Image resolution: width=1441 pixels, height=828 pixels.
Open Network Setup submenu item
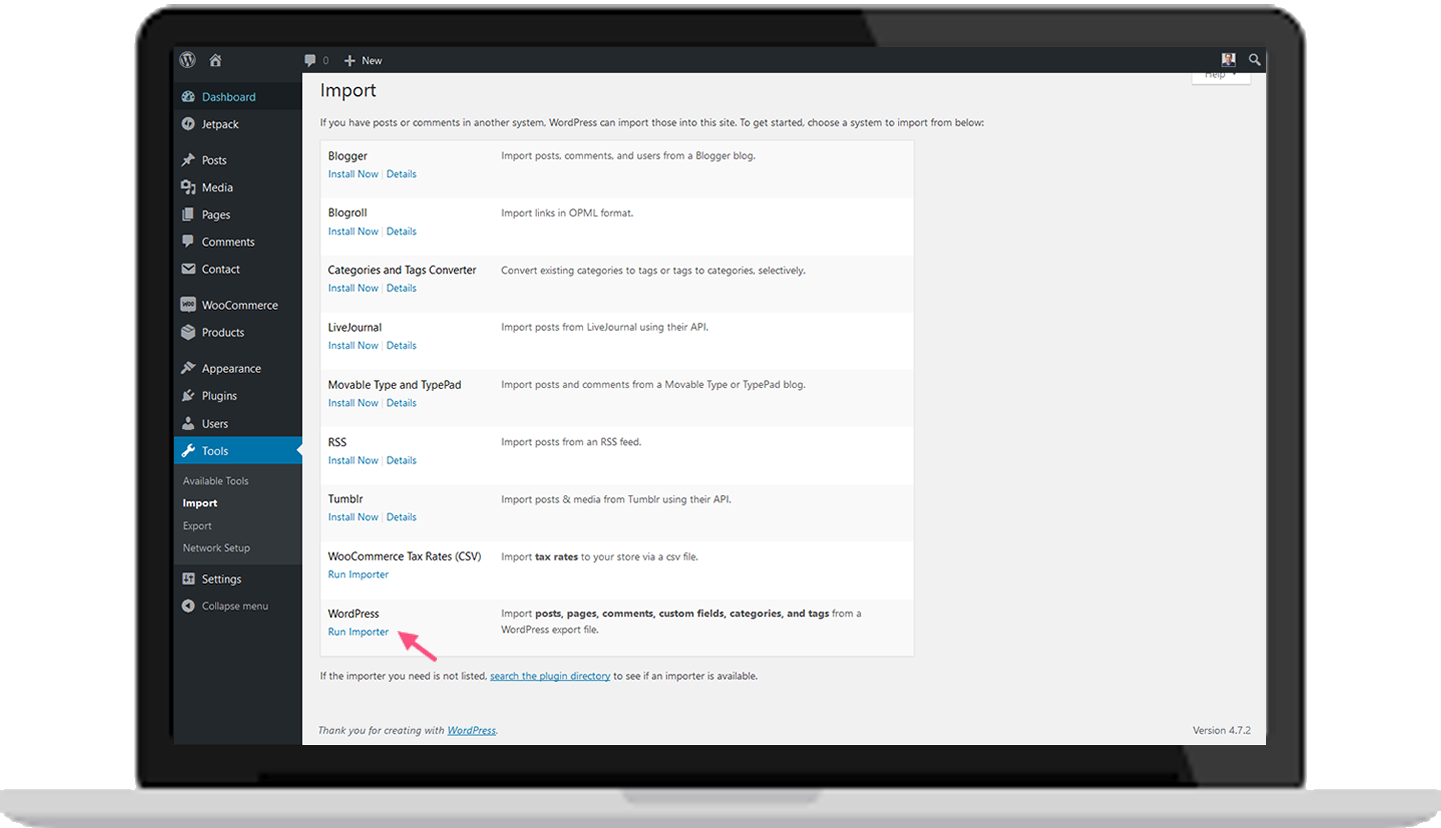click(216, 548)
